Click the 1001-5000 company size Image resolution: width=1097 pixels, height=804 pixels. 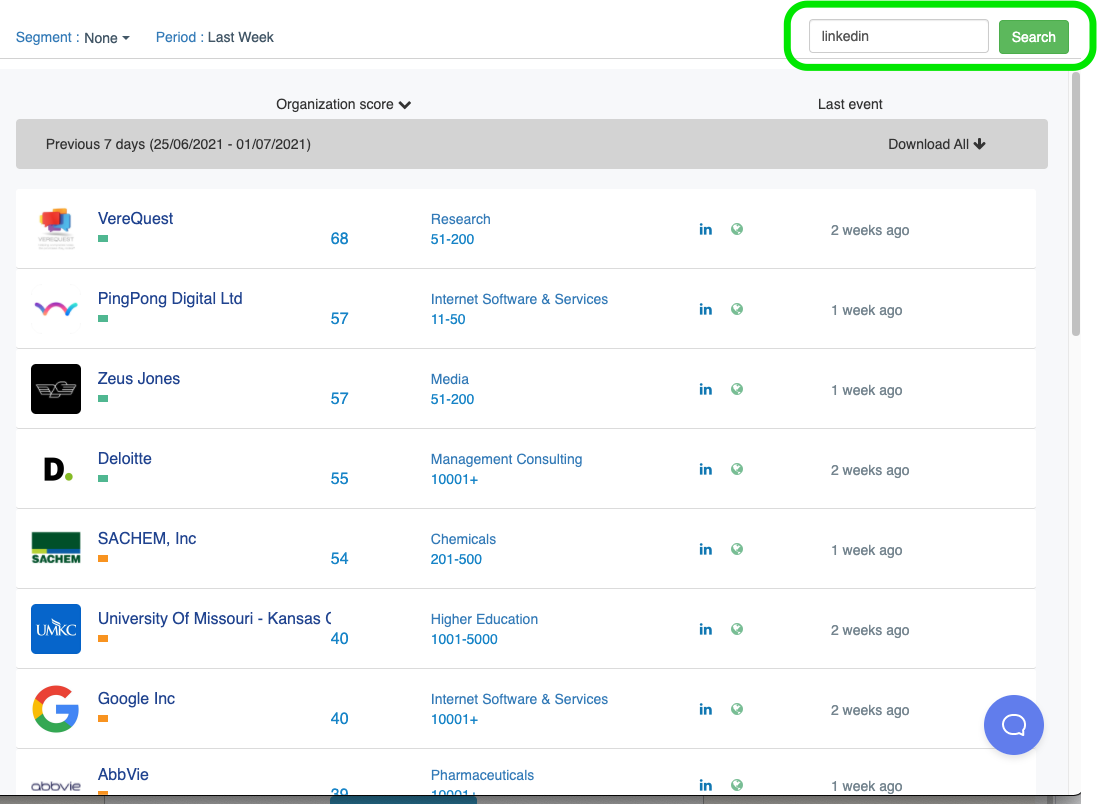click(464, 640)
